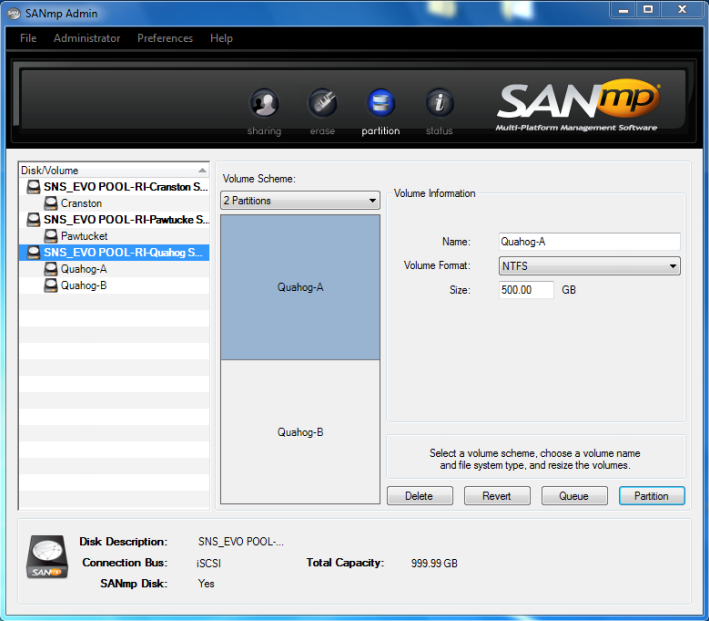Click the SANmp disk image in details panel
This screenshot has height=621, width=709.
point(47,557)
